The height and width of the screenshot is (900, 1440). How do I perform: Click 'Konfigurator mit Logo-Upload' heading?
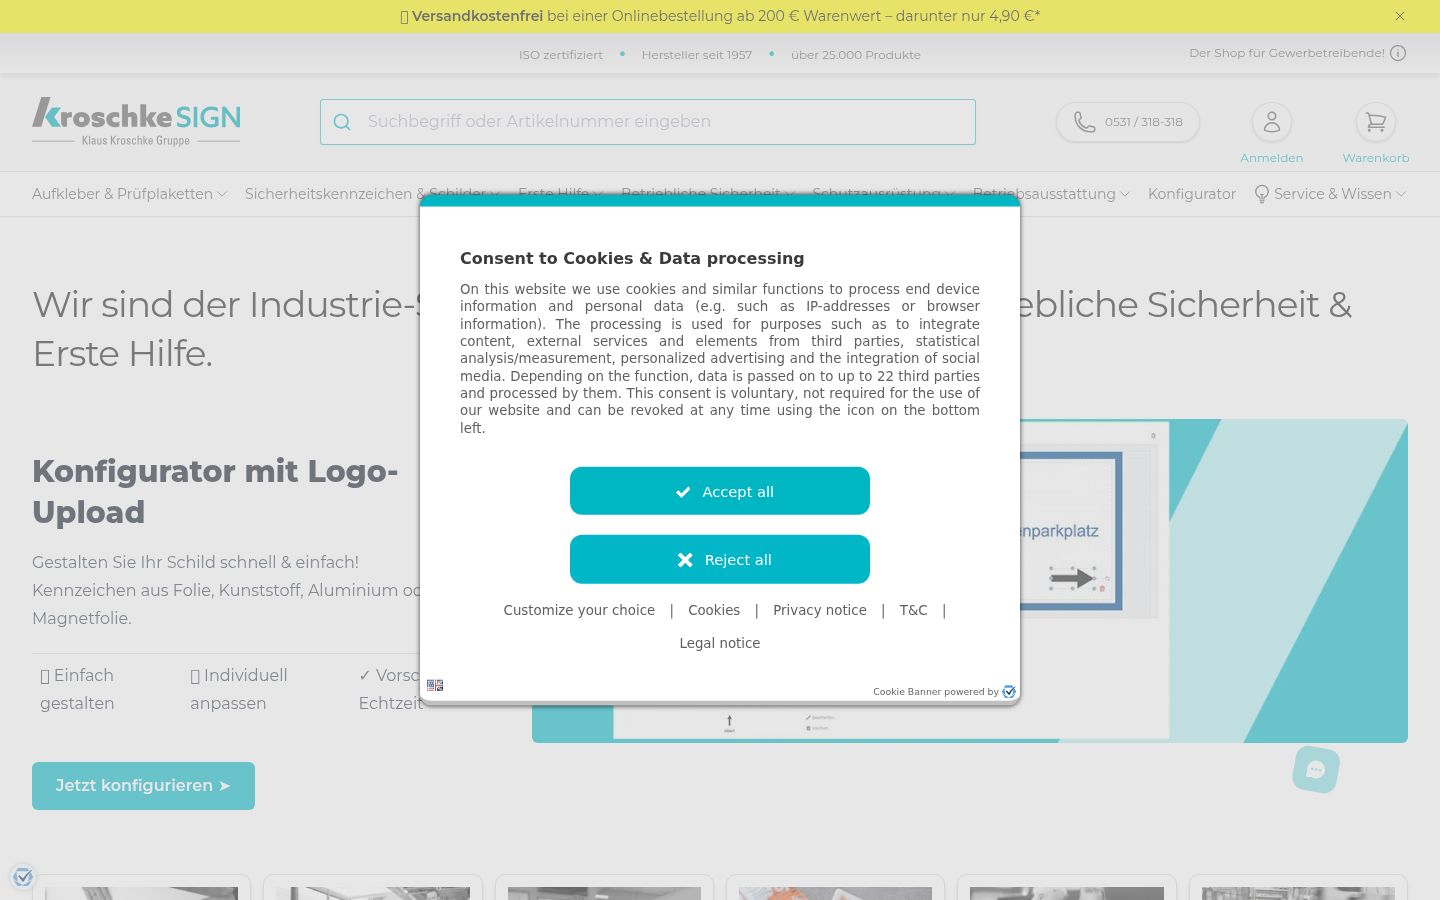tap(215, 491)
